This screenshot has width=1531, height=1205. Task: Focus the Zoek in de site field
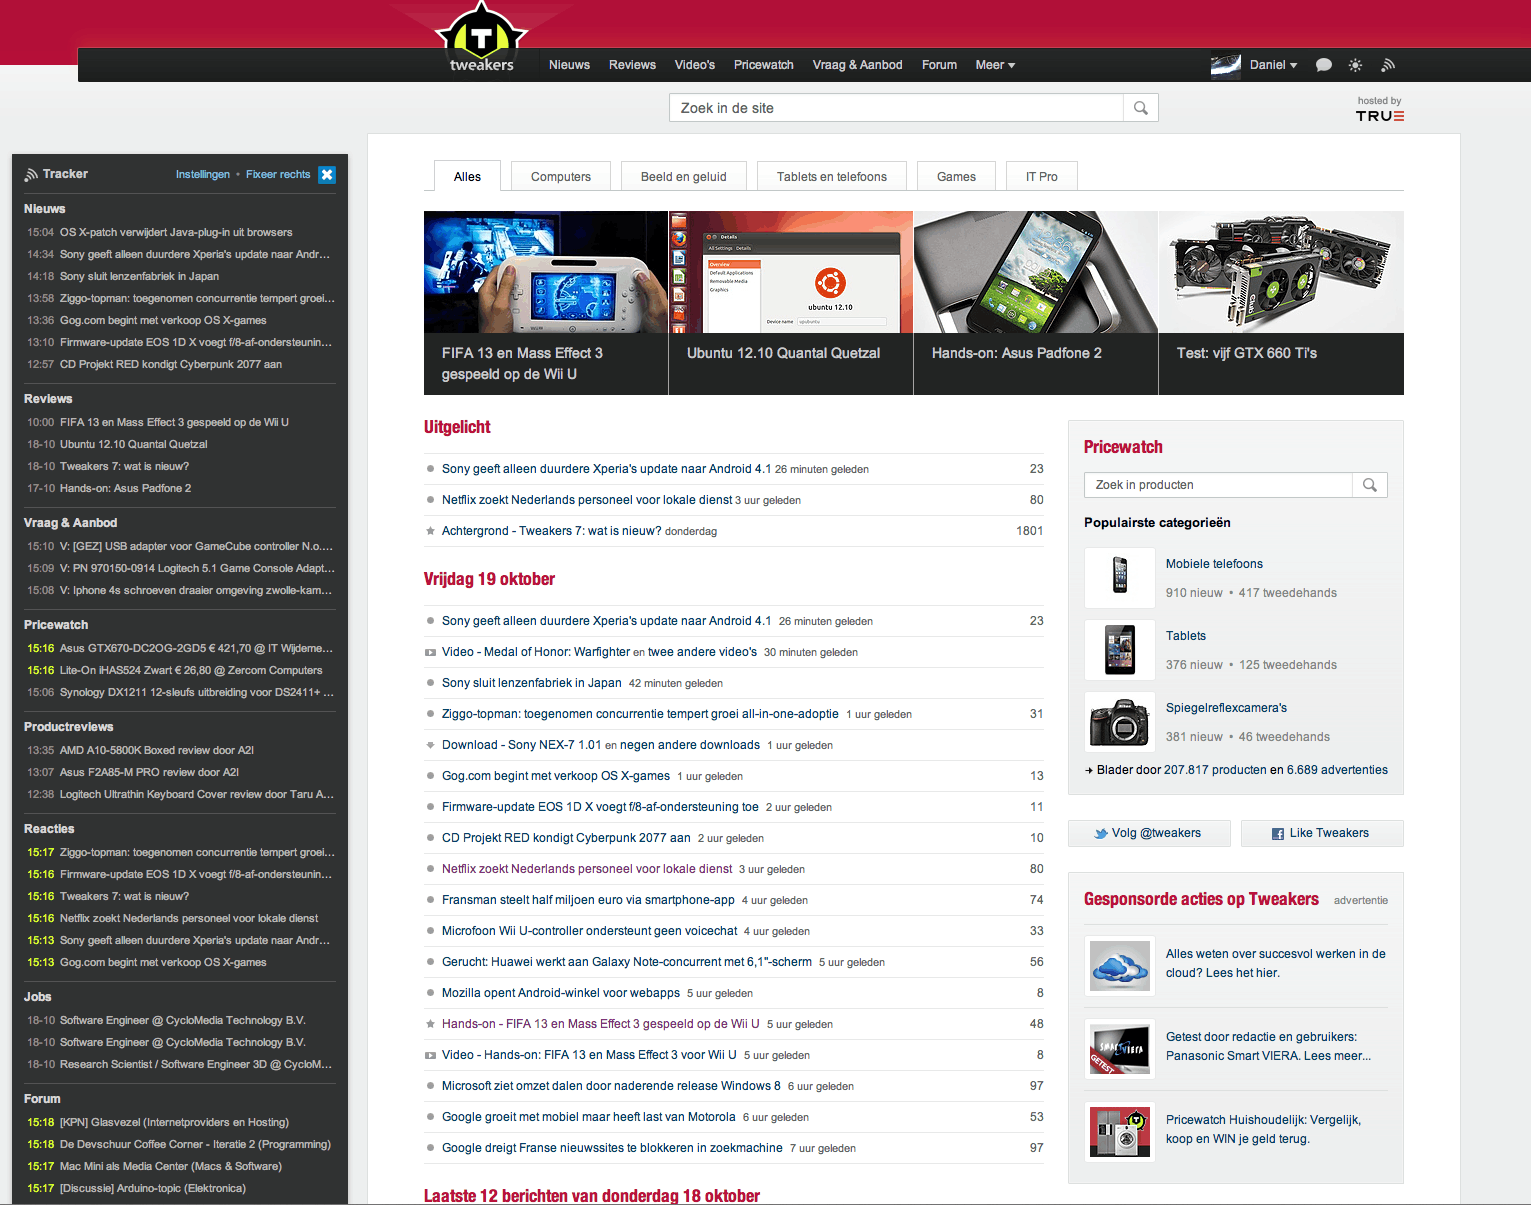pyautogui.click(x=897, y=108)
